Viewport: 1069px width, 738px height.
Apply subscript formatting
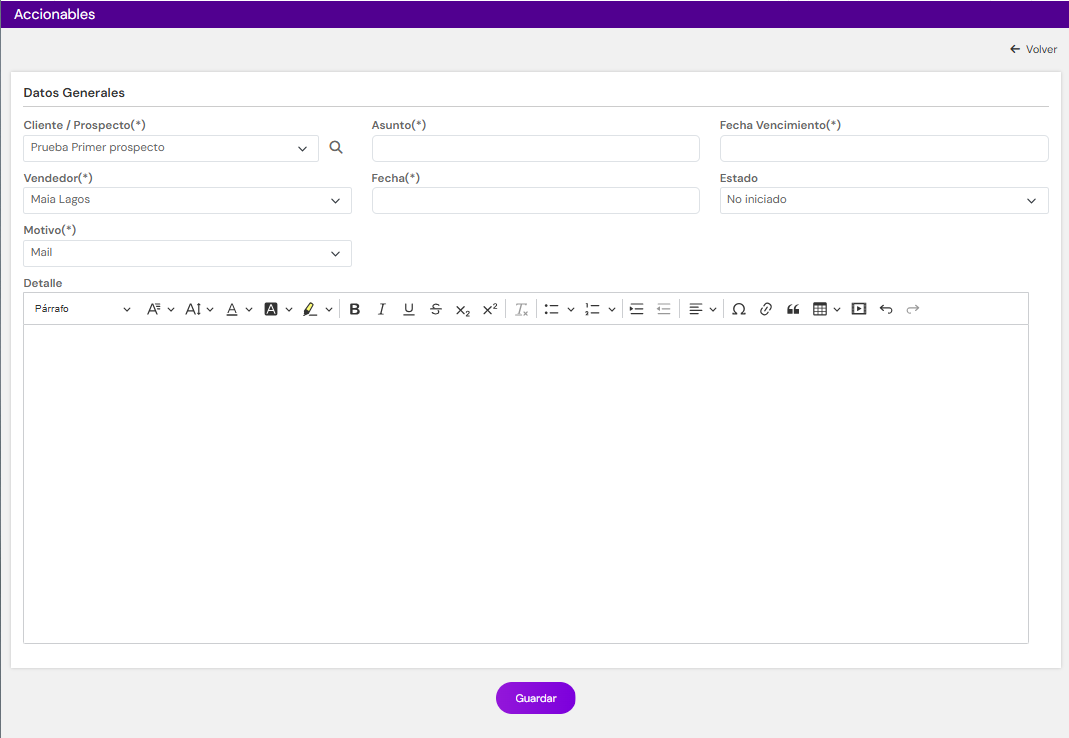[463, 310]
